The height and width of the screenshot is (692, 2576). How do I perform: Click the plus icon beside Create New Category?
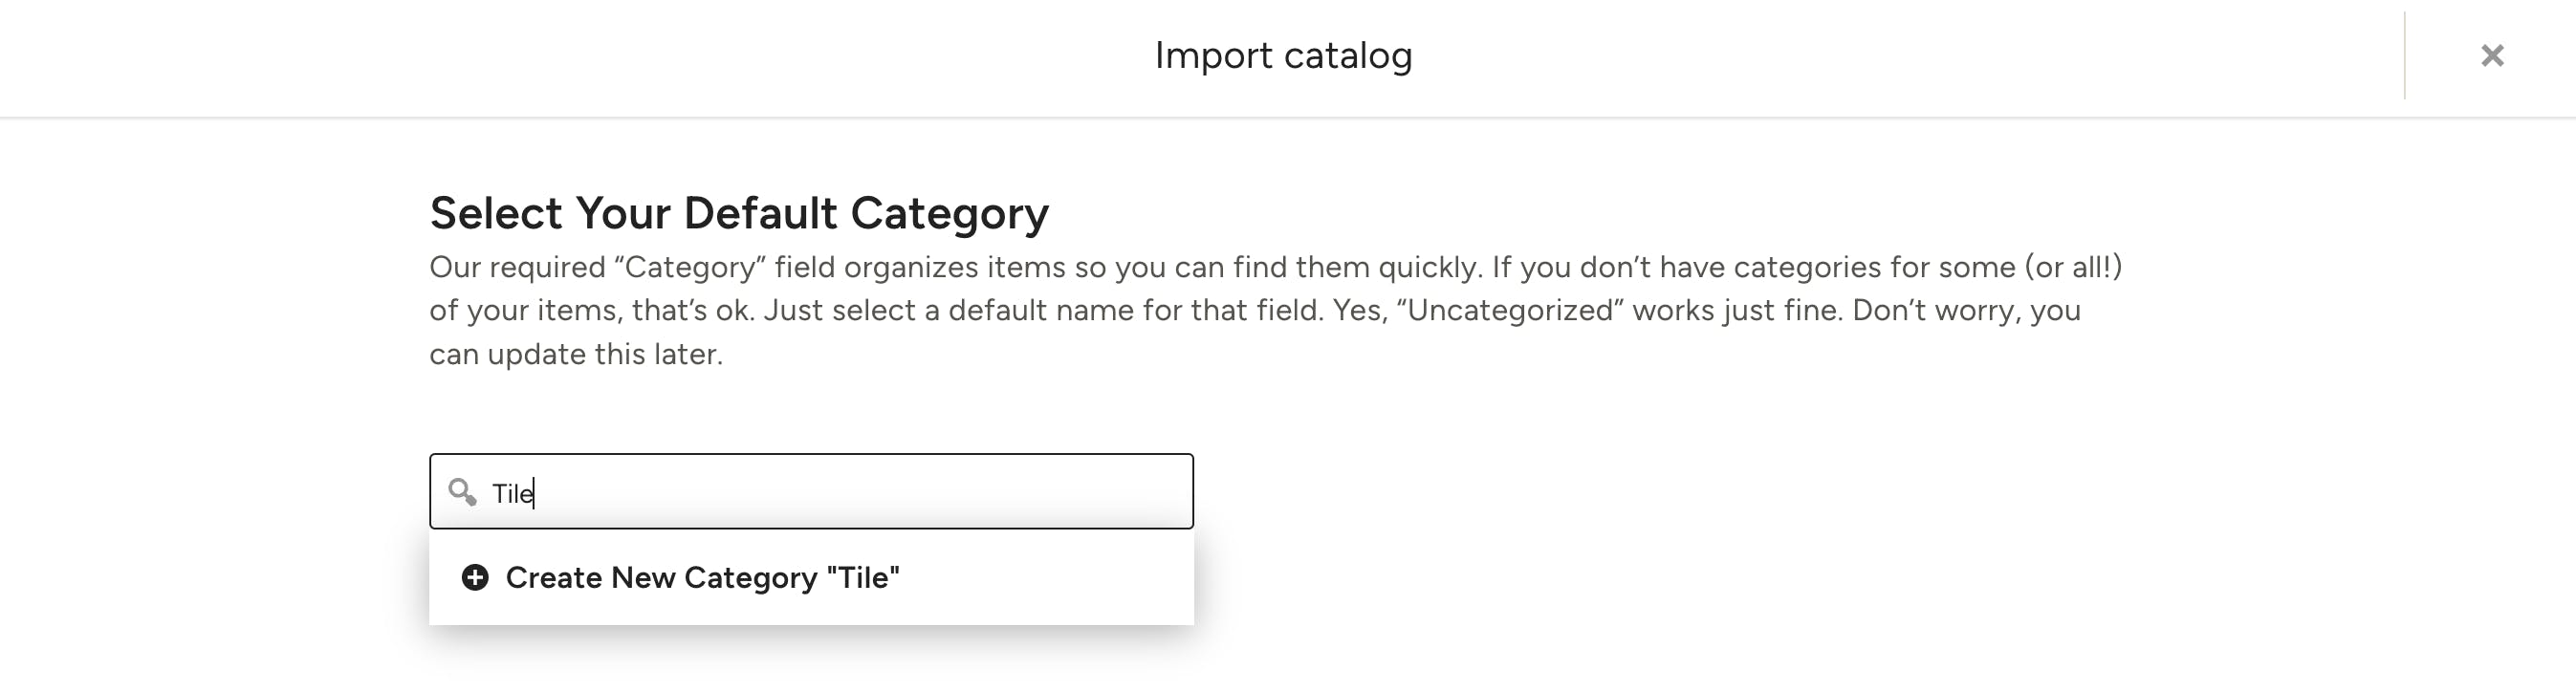(474, 577)
